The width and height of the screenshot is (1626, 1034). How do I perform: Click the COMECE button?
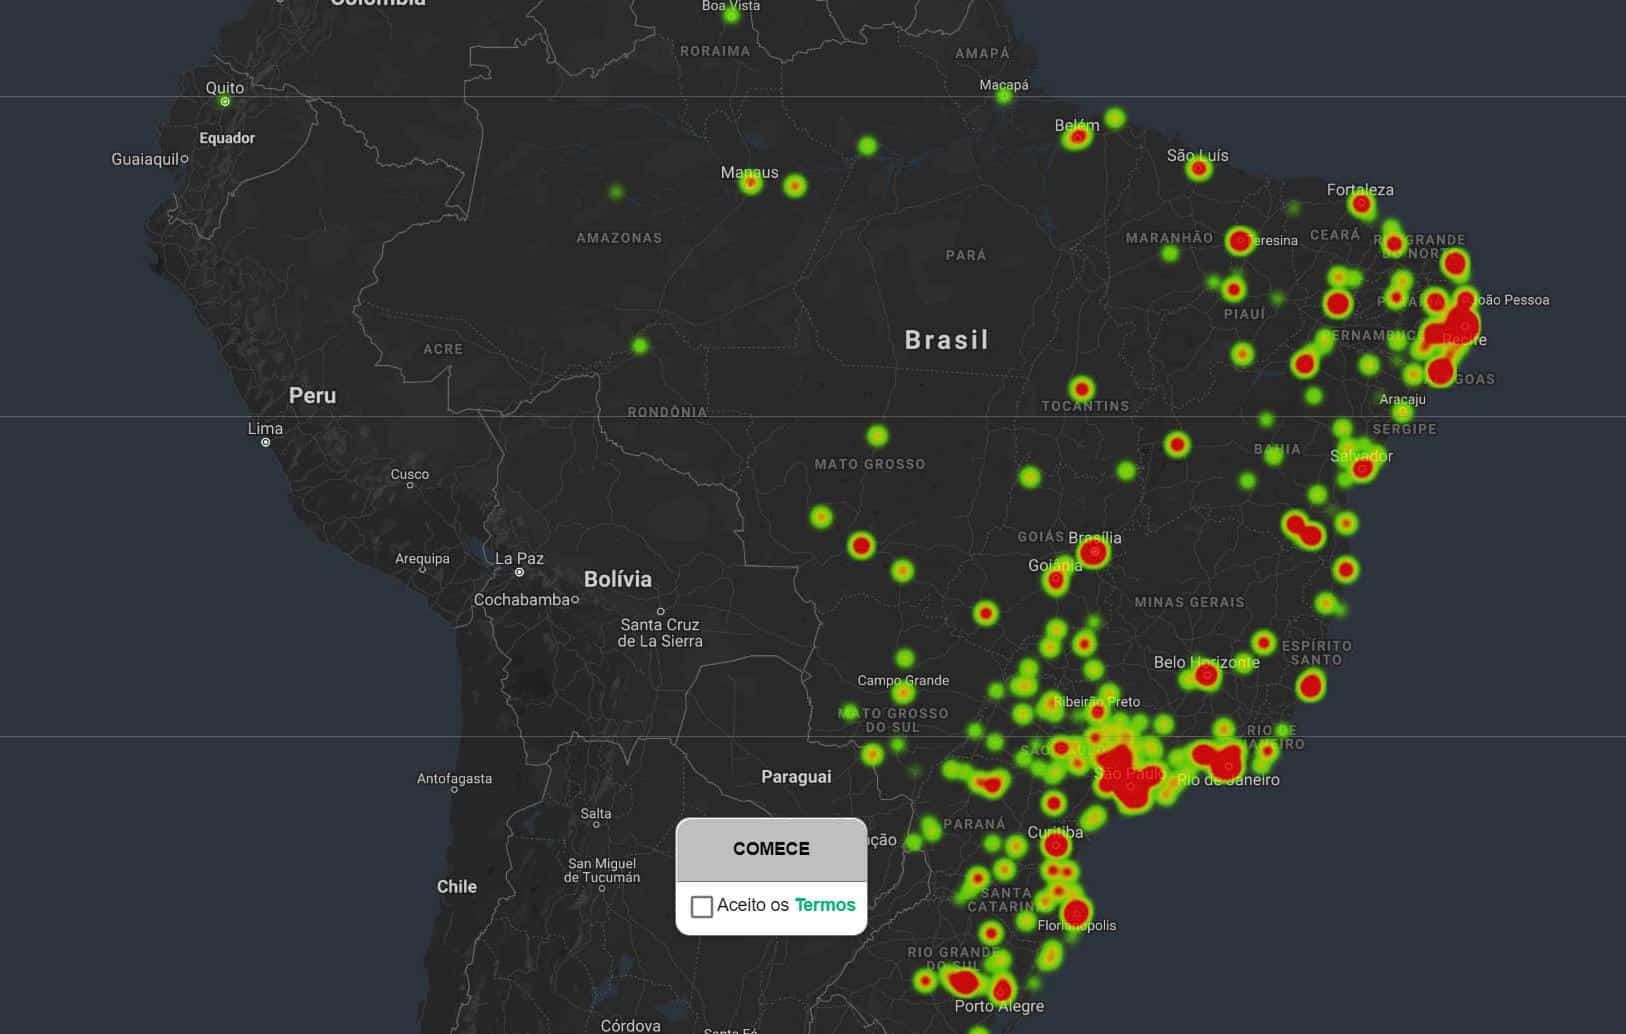[x=771, y=849]
